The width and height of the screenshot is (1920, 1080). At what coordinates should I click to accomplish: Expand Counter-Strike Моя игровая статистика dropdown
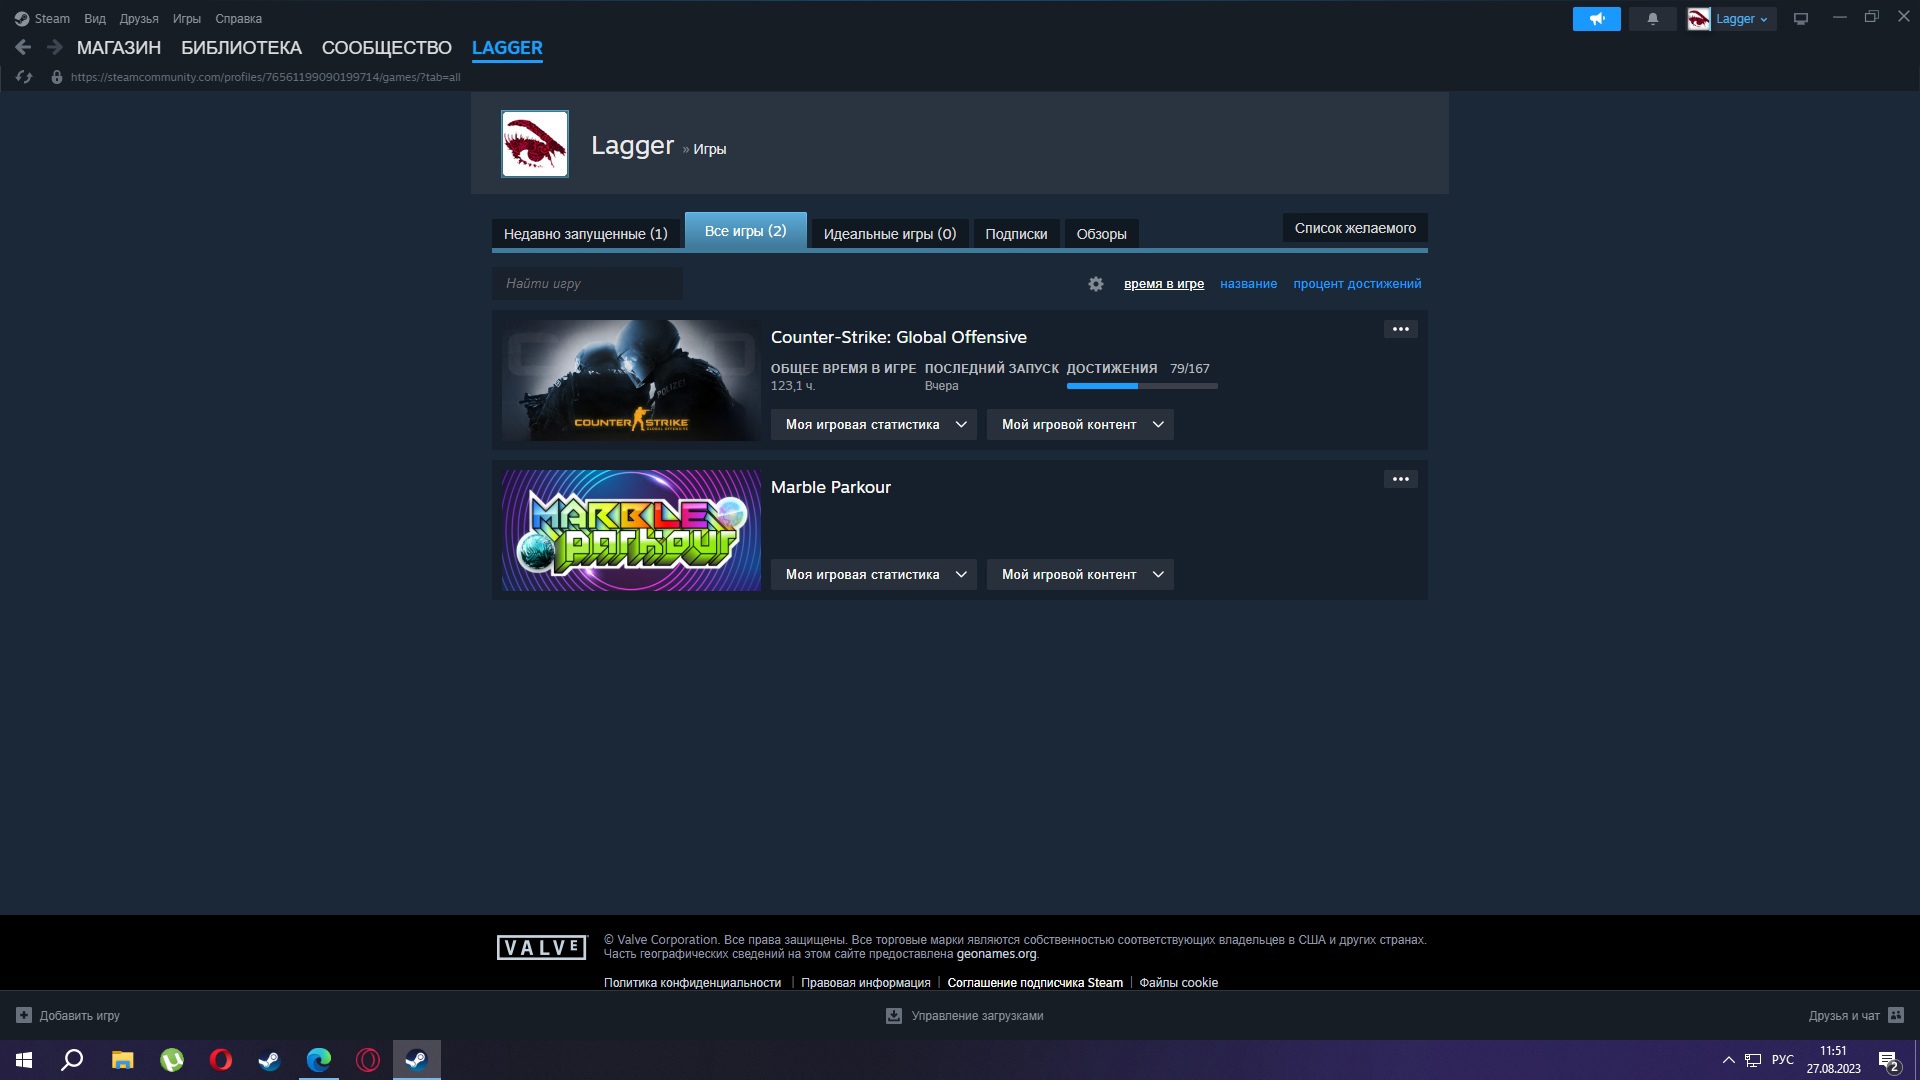(873, 424)
